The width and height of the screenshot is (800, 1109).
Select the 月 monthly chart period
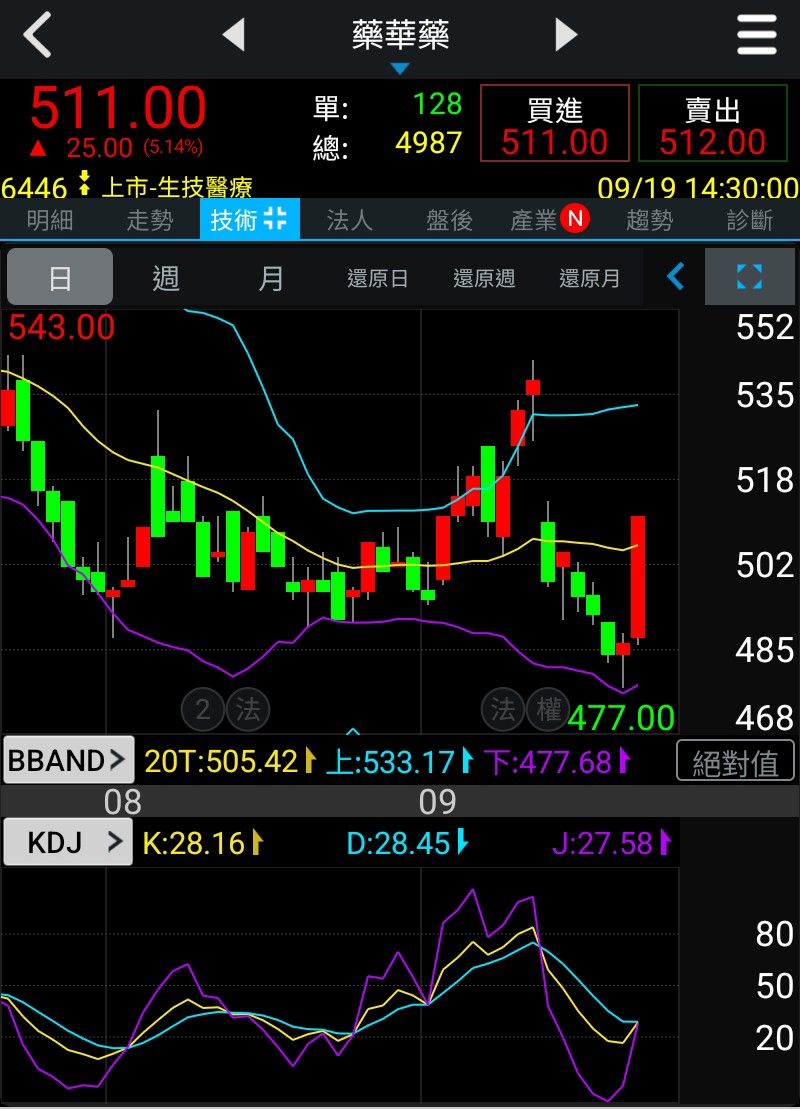pos(271,277)
